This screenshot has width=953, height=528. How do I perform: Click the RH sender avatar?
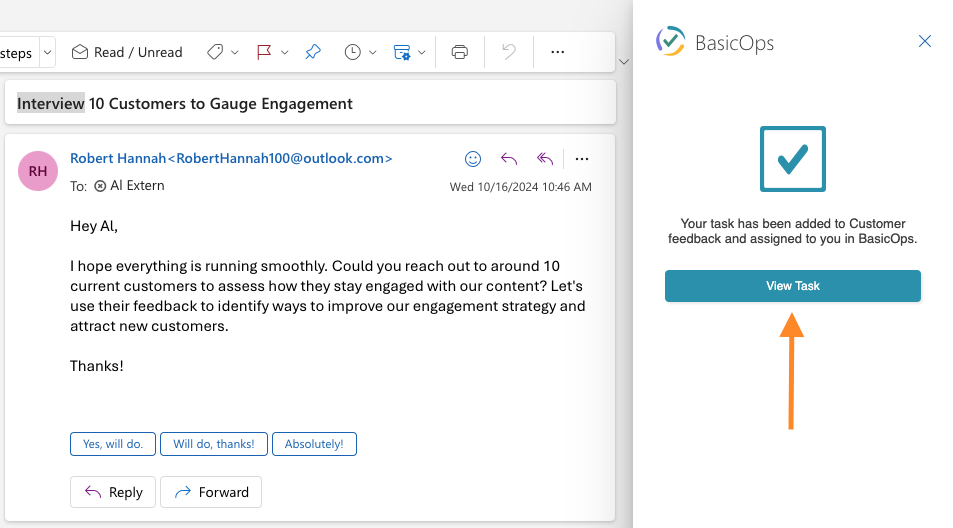(x=38, y=171)
